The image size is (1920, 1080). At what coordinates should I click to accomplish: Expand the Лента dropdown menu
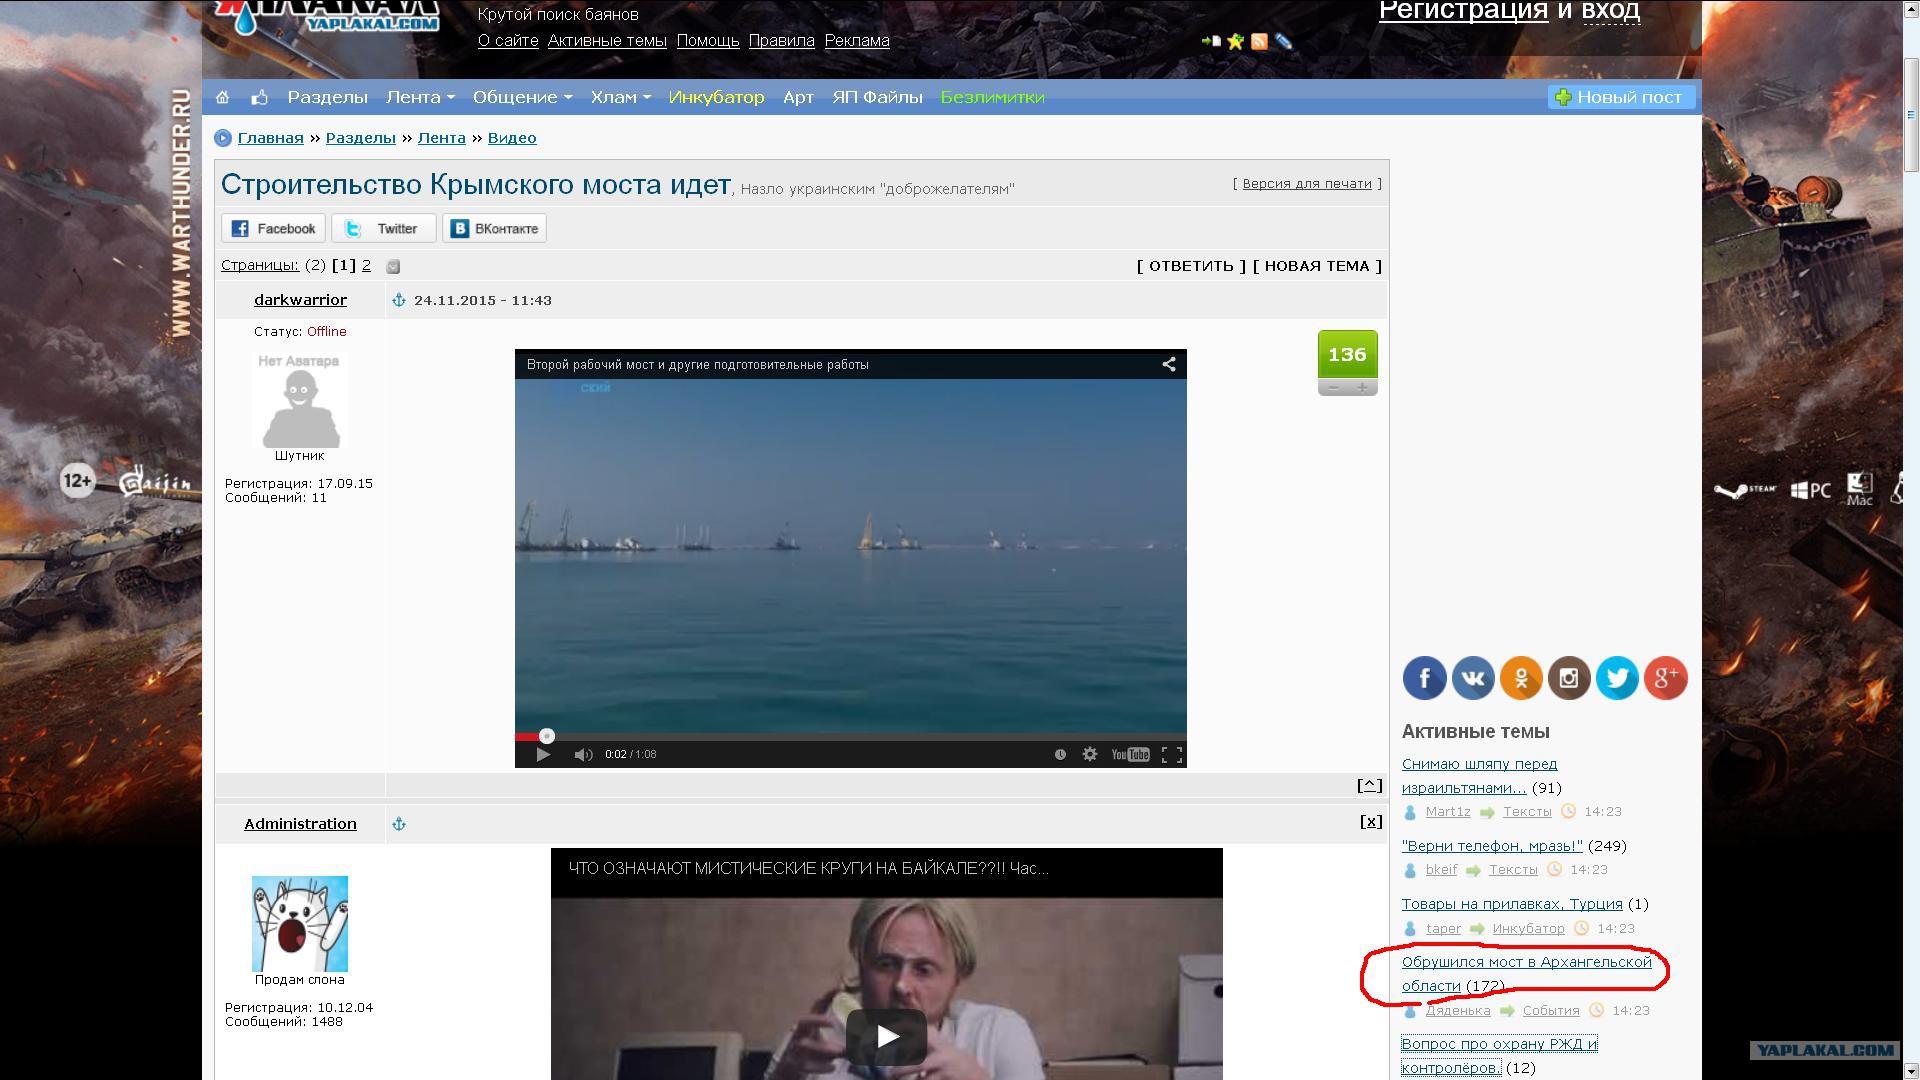click(420, 97)
